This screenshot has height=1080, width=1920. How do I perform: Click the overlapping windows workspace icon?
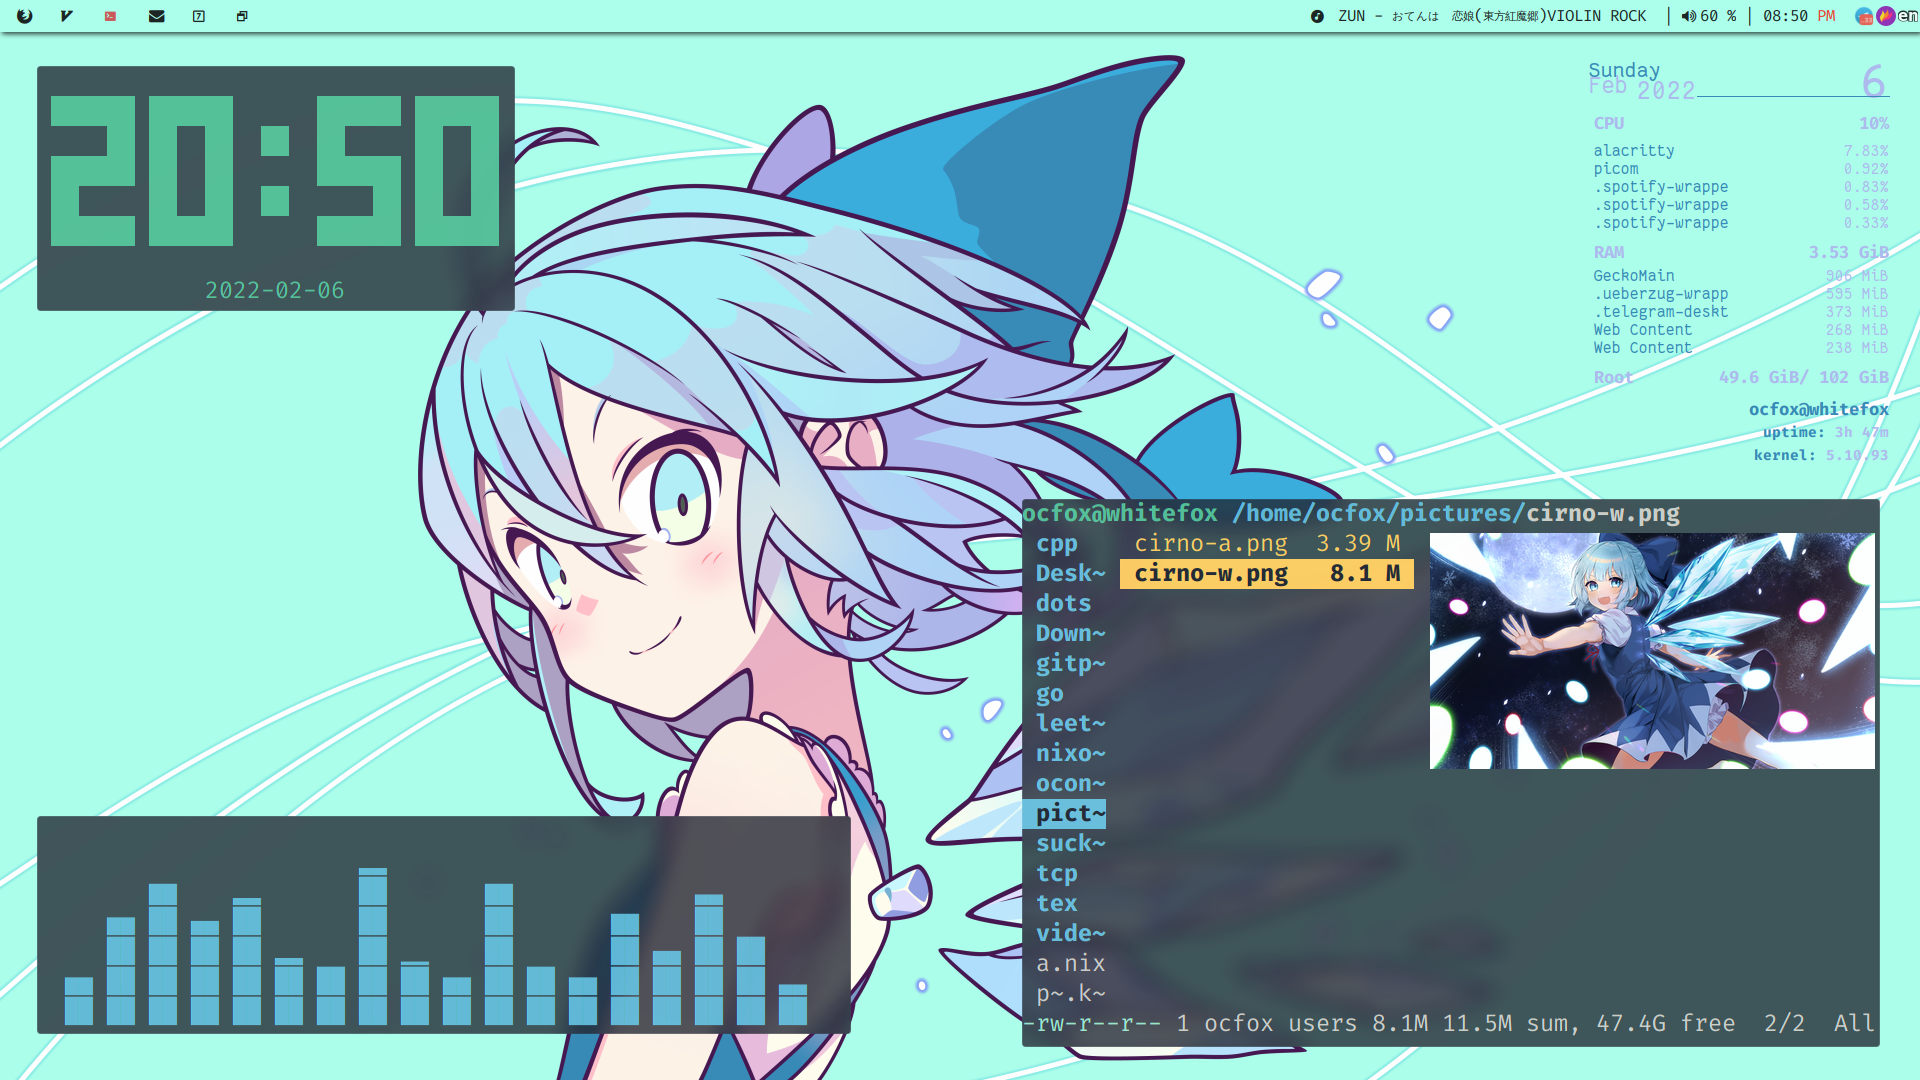tap(242, 16)
